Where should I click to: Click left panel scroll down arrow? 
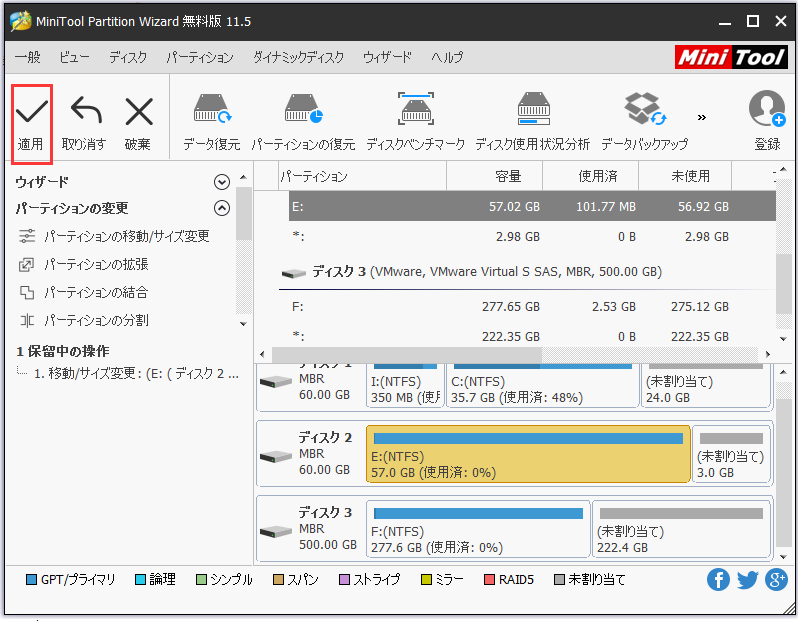[x=243, y=324]
